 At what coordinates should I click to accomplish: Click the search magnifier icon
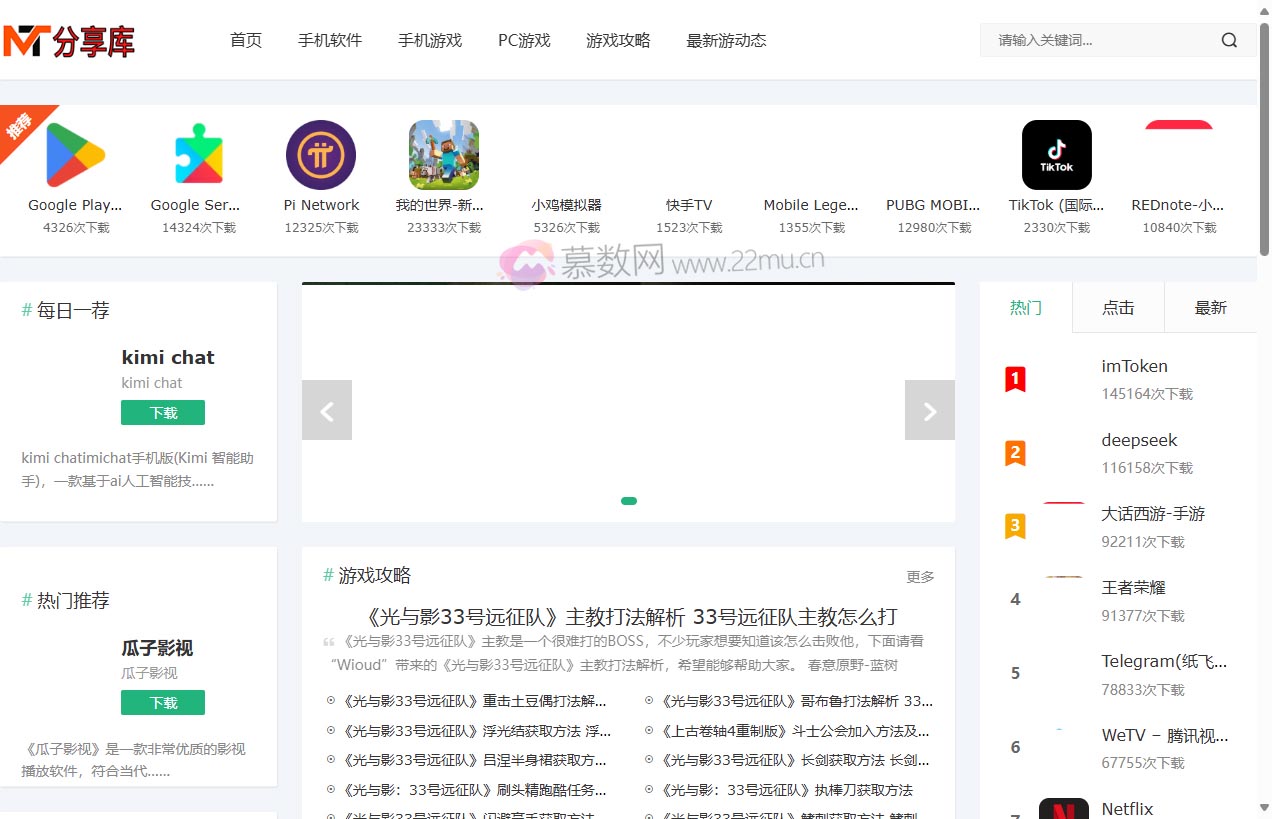[x=1229, y=41]
